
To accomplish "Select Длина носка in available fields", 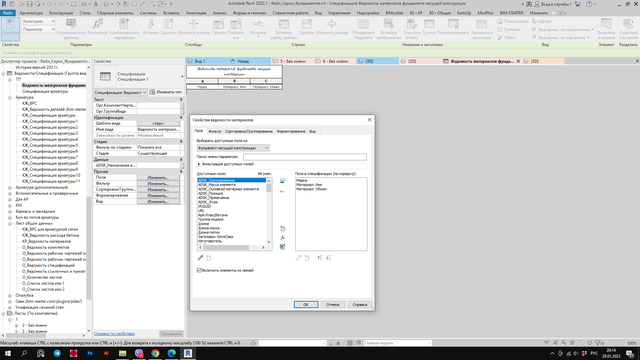I will coord(209,228).
